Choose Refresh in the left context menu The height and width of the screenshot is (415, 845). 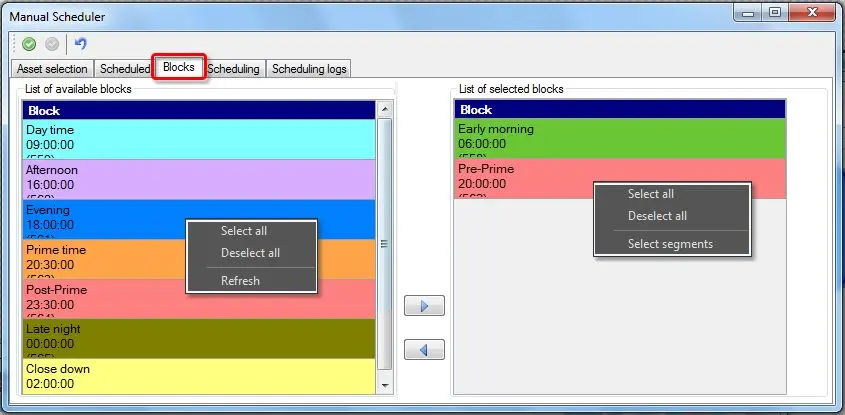click(x=240, y=281)
